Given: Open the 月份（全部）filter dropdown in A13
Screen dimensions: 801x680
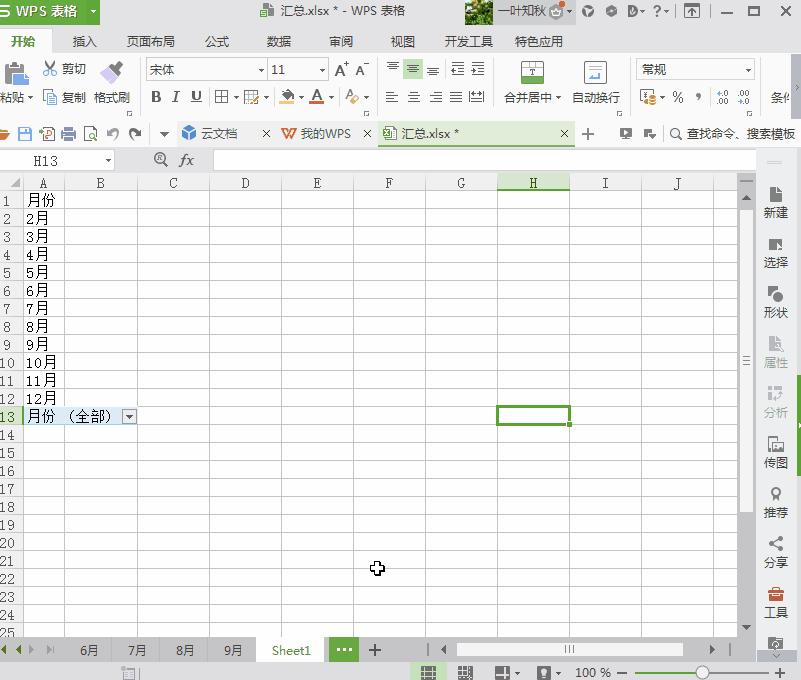Looking at the screenshot, I should [x=129, y=417].
